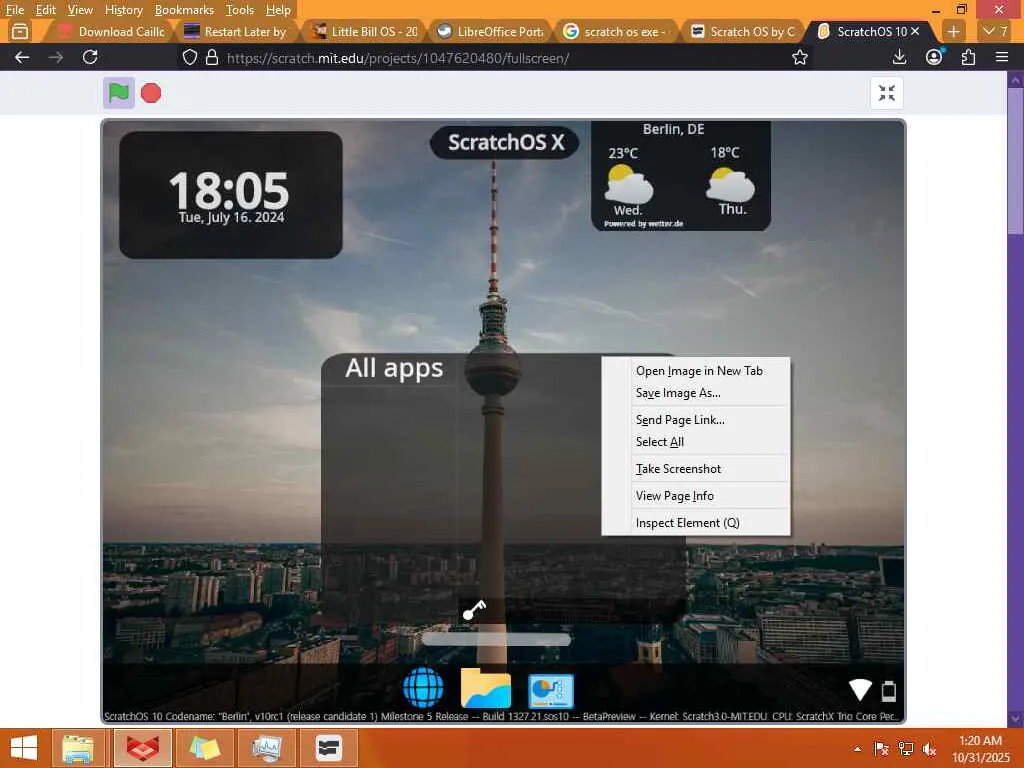Image resolution: width=1024 pixels, height=768 pixels.
Task: Open the settings panel app in dock
Action: [551, 691]
